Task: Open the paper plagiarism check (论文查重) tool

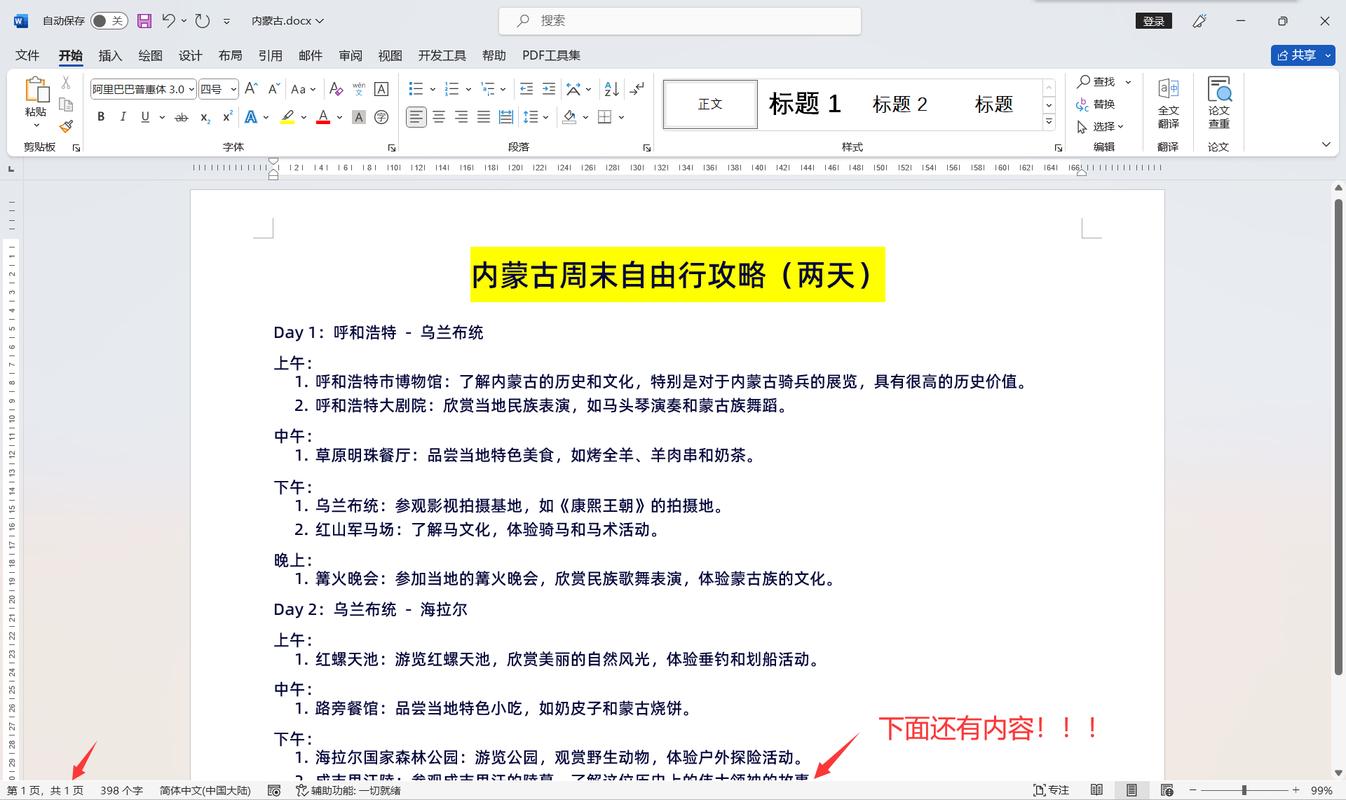Action: [x=1218, y=103]
